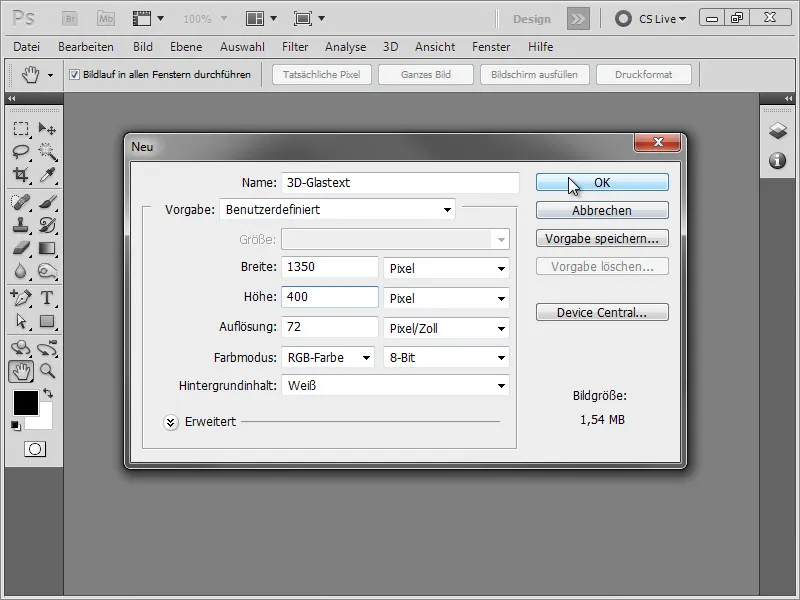Toggle 'Bildlauf in allen Fenstern durchführen' checkbox
800x600 pixels.
(x=74, y=74)
